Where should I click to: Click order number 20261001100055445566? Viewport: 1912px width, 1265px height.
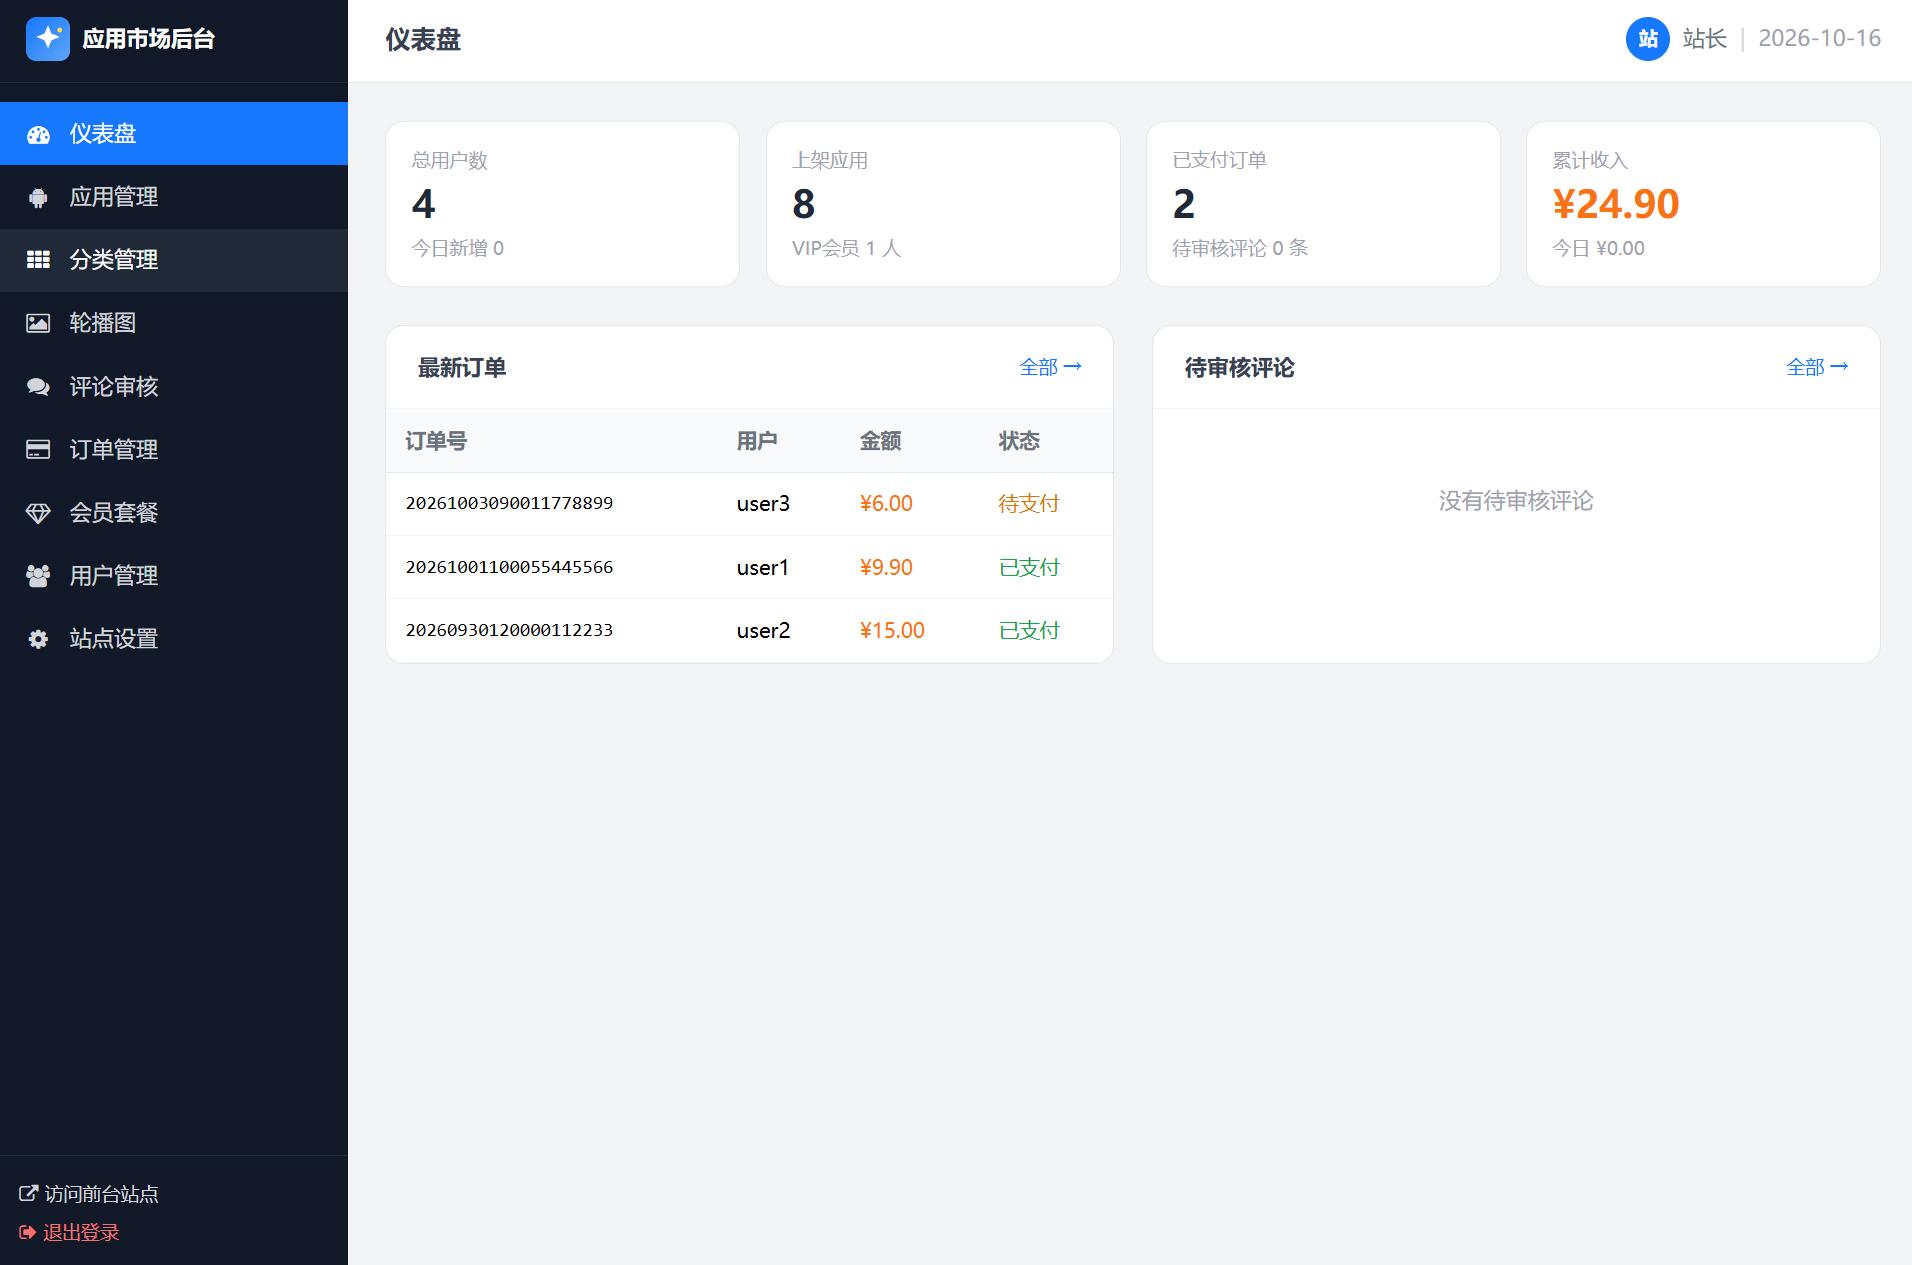(x=509, y=567)
